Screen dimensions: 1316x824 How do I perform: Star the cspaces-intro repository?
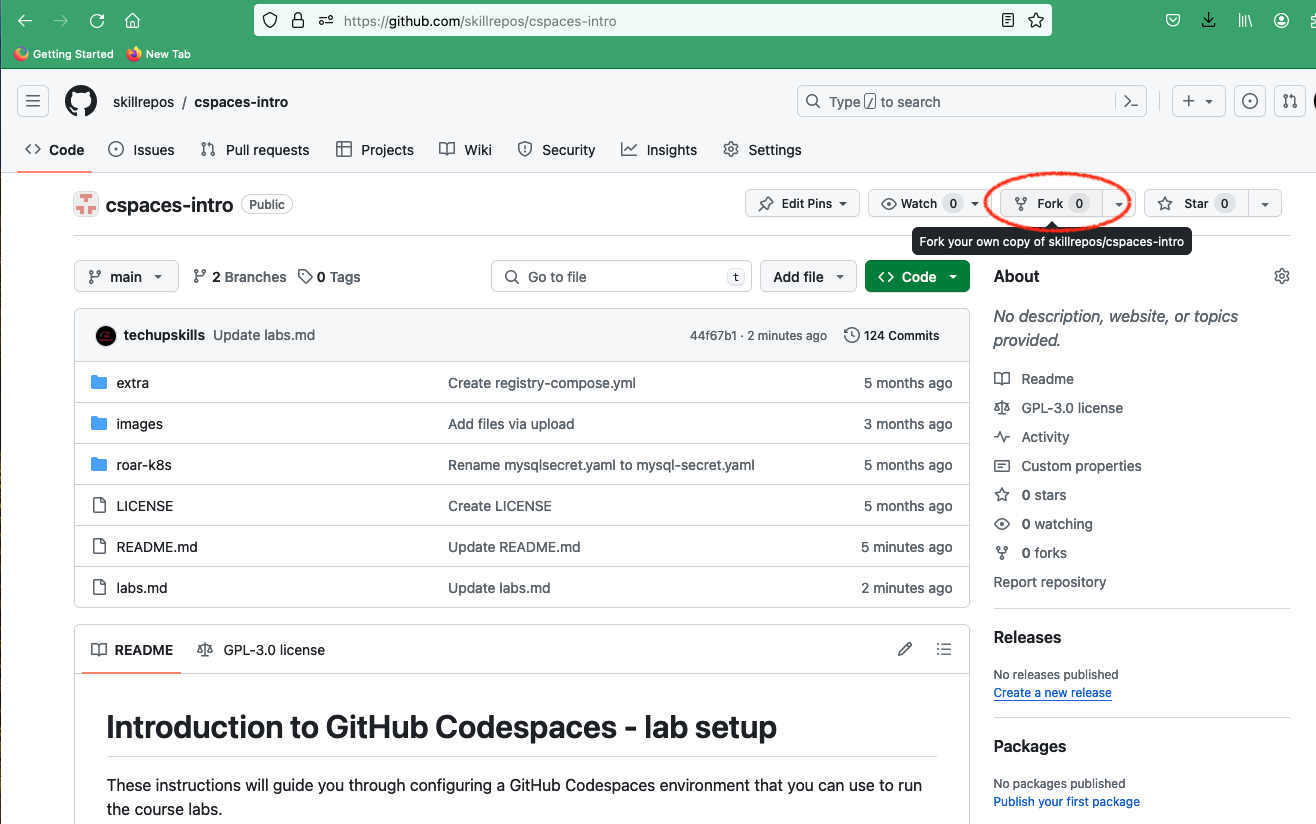click(x=1195, y=204)
